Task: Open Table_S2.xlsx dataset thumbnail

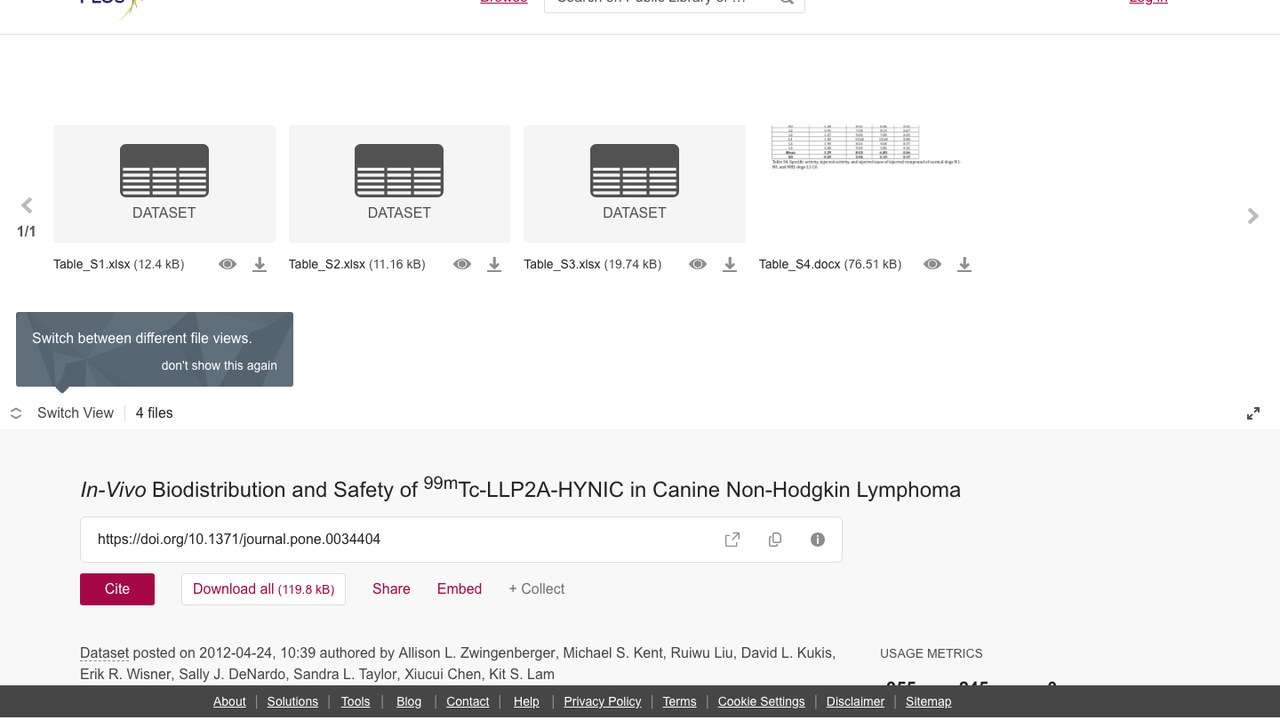Action: [399, 183]
